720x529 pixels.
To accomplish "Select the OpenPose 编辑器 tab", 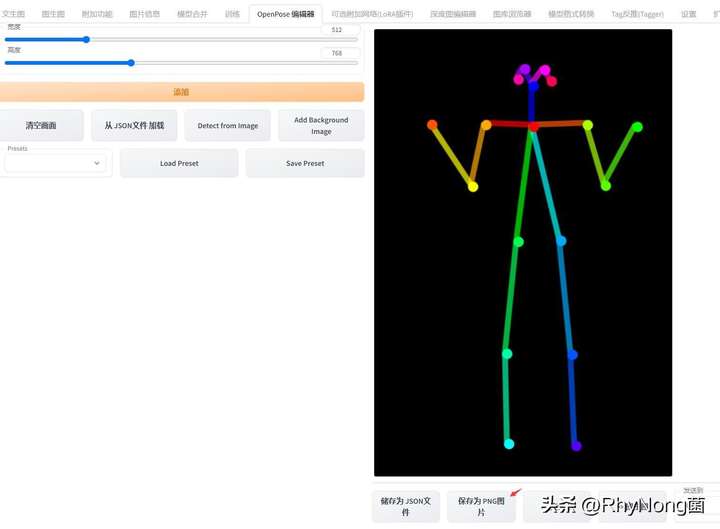I will coord(286,14).
